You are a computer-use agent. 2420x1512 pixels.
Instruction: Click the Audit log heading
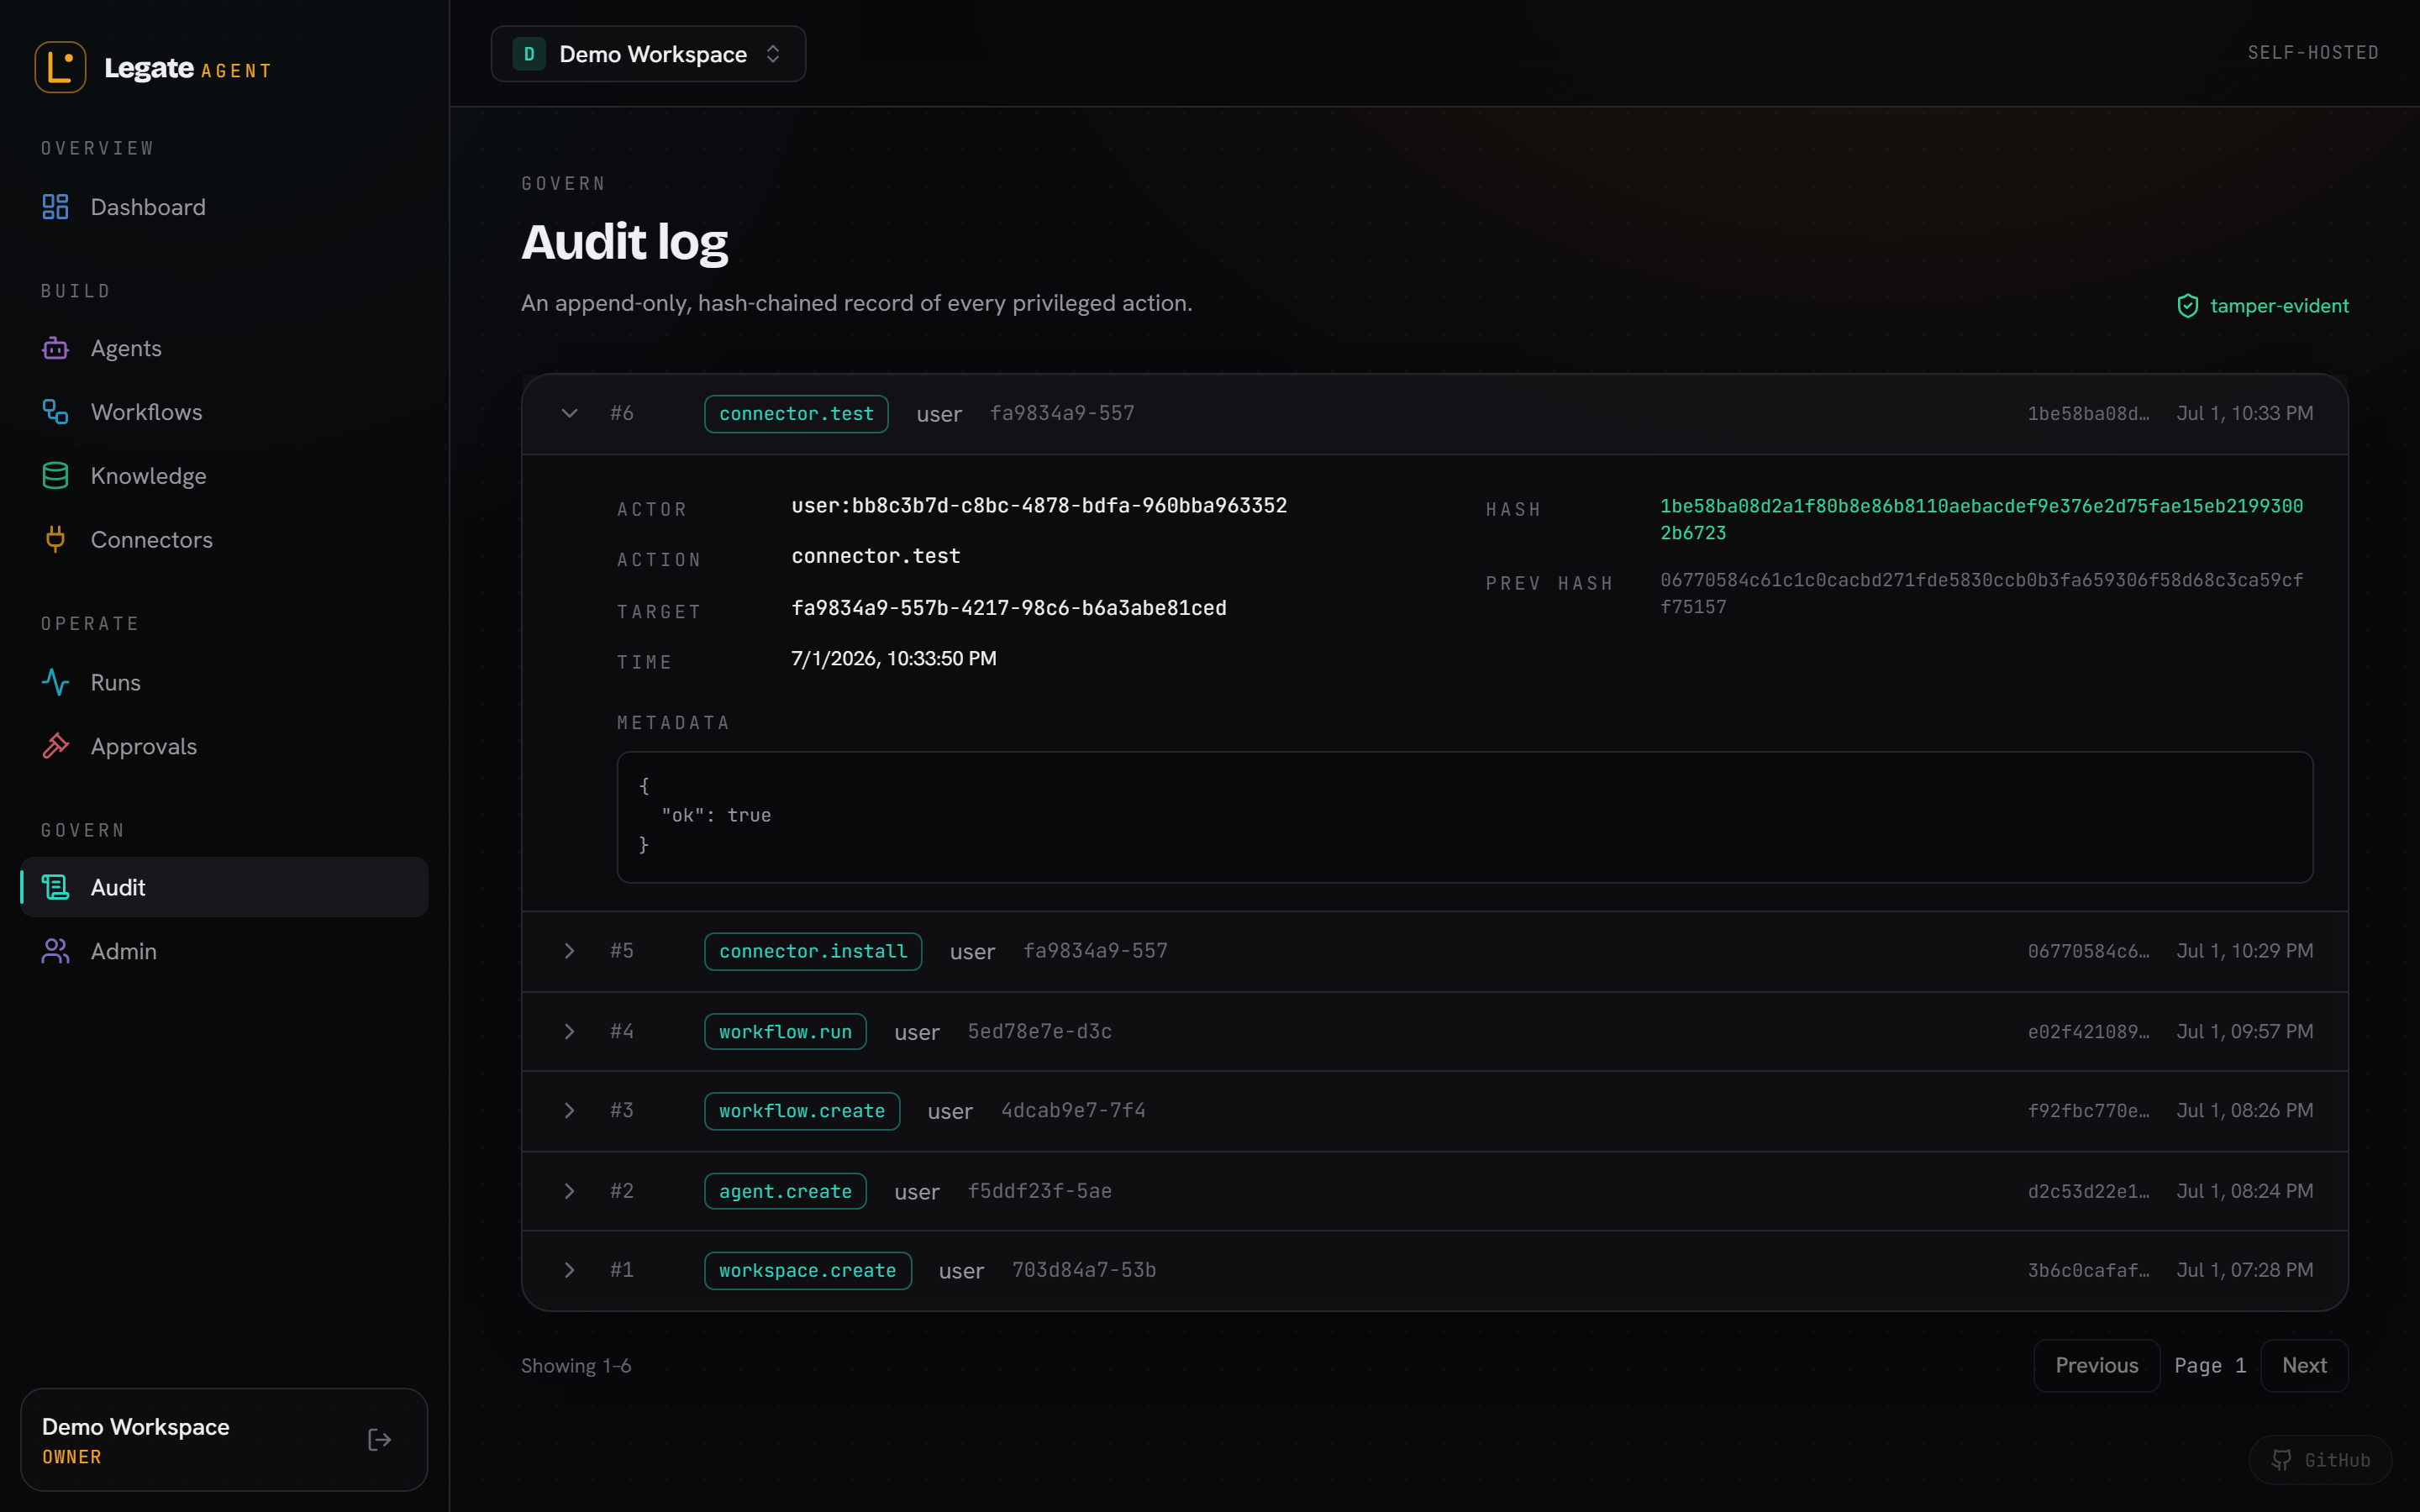(624, 243)
